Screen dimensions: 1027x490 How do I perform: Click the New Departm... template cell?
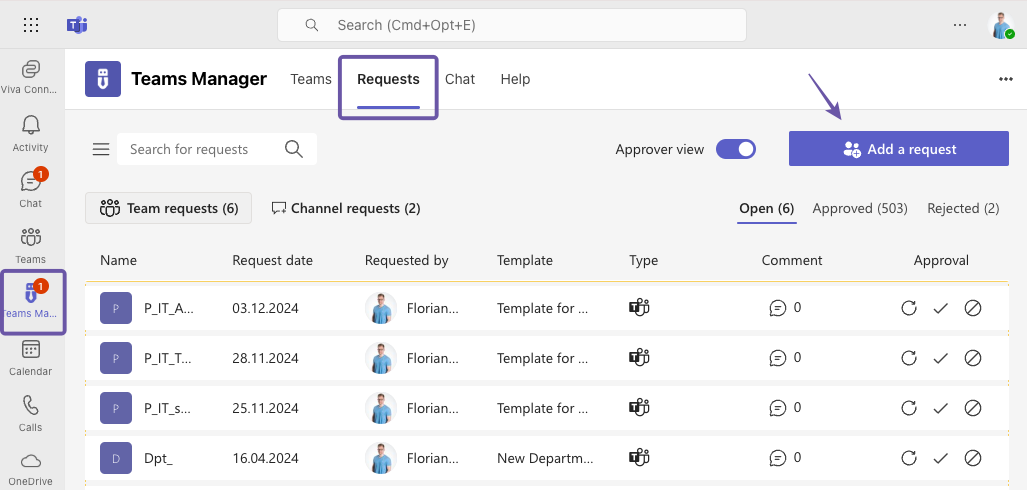pyautogui.click(x=545, y=458)
